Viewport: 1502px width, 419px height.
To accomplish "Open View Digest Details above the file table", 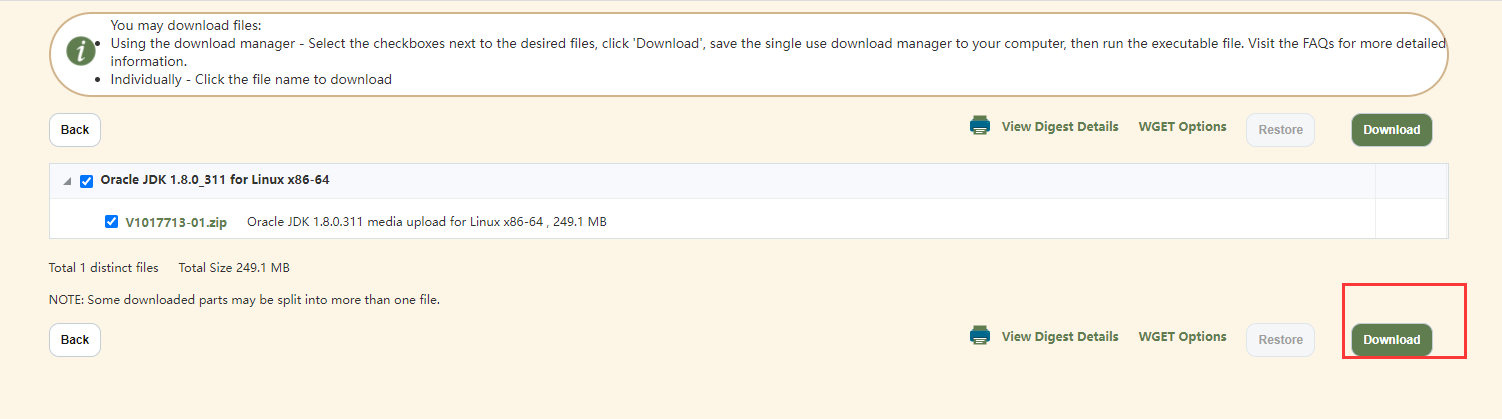I will coord(1060,127).
